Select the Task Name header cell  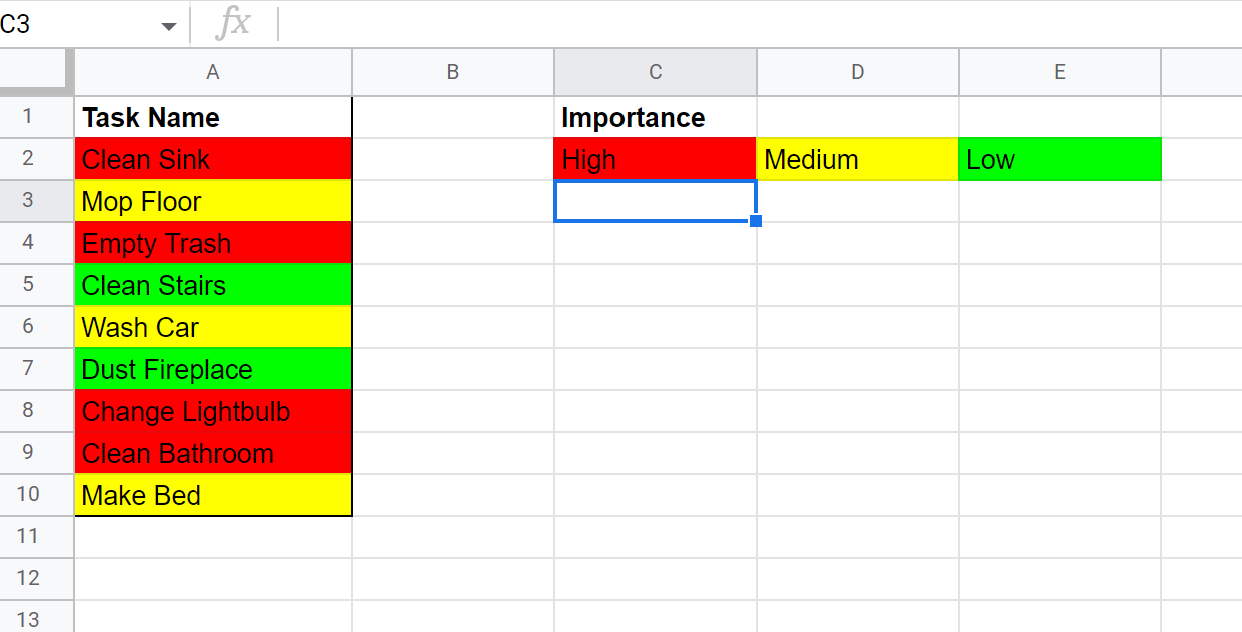coord(213,118)
